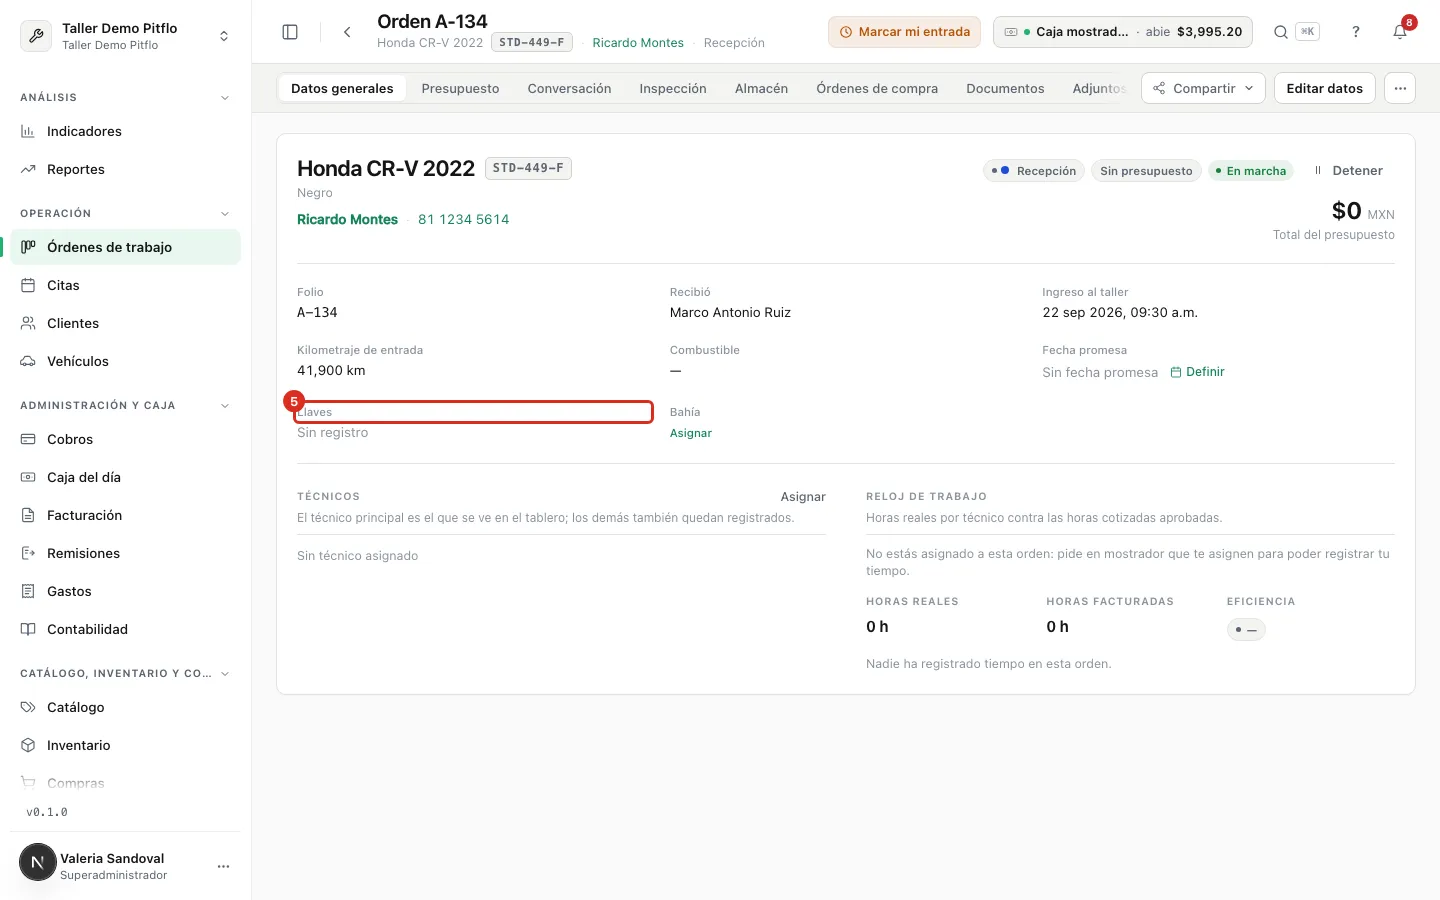This screenshot has height=900, width=1440.
Task: Toggle the sidebar panel icon
Action: [x=290, y=32]
